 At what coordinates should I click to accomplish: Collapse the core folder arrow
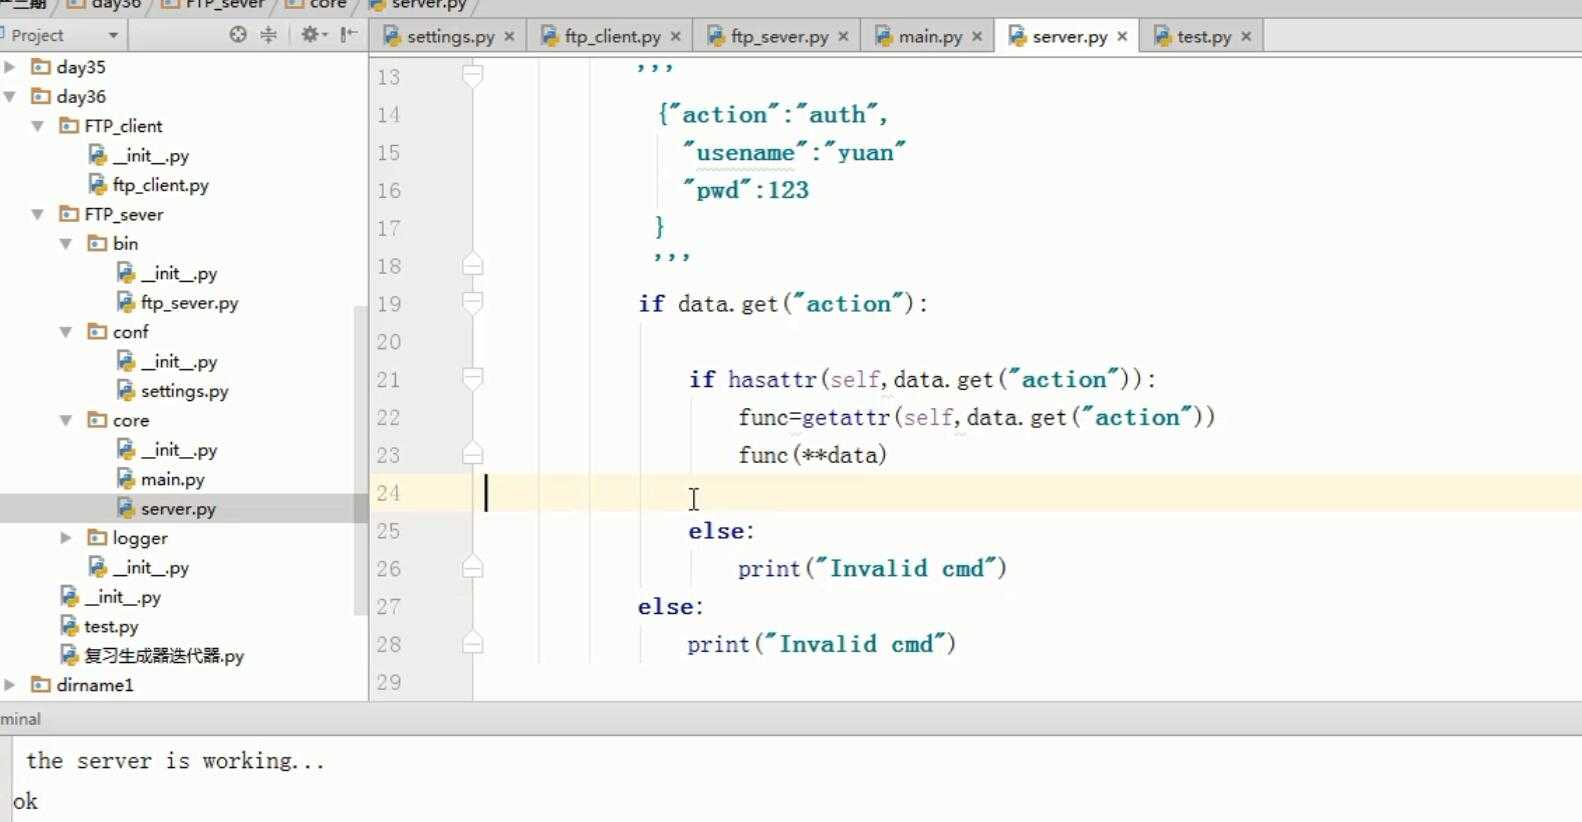(66, 420)
